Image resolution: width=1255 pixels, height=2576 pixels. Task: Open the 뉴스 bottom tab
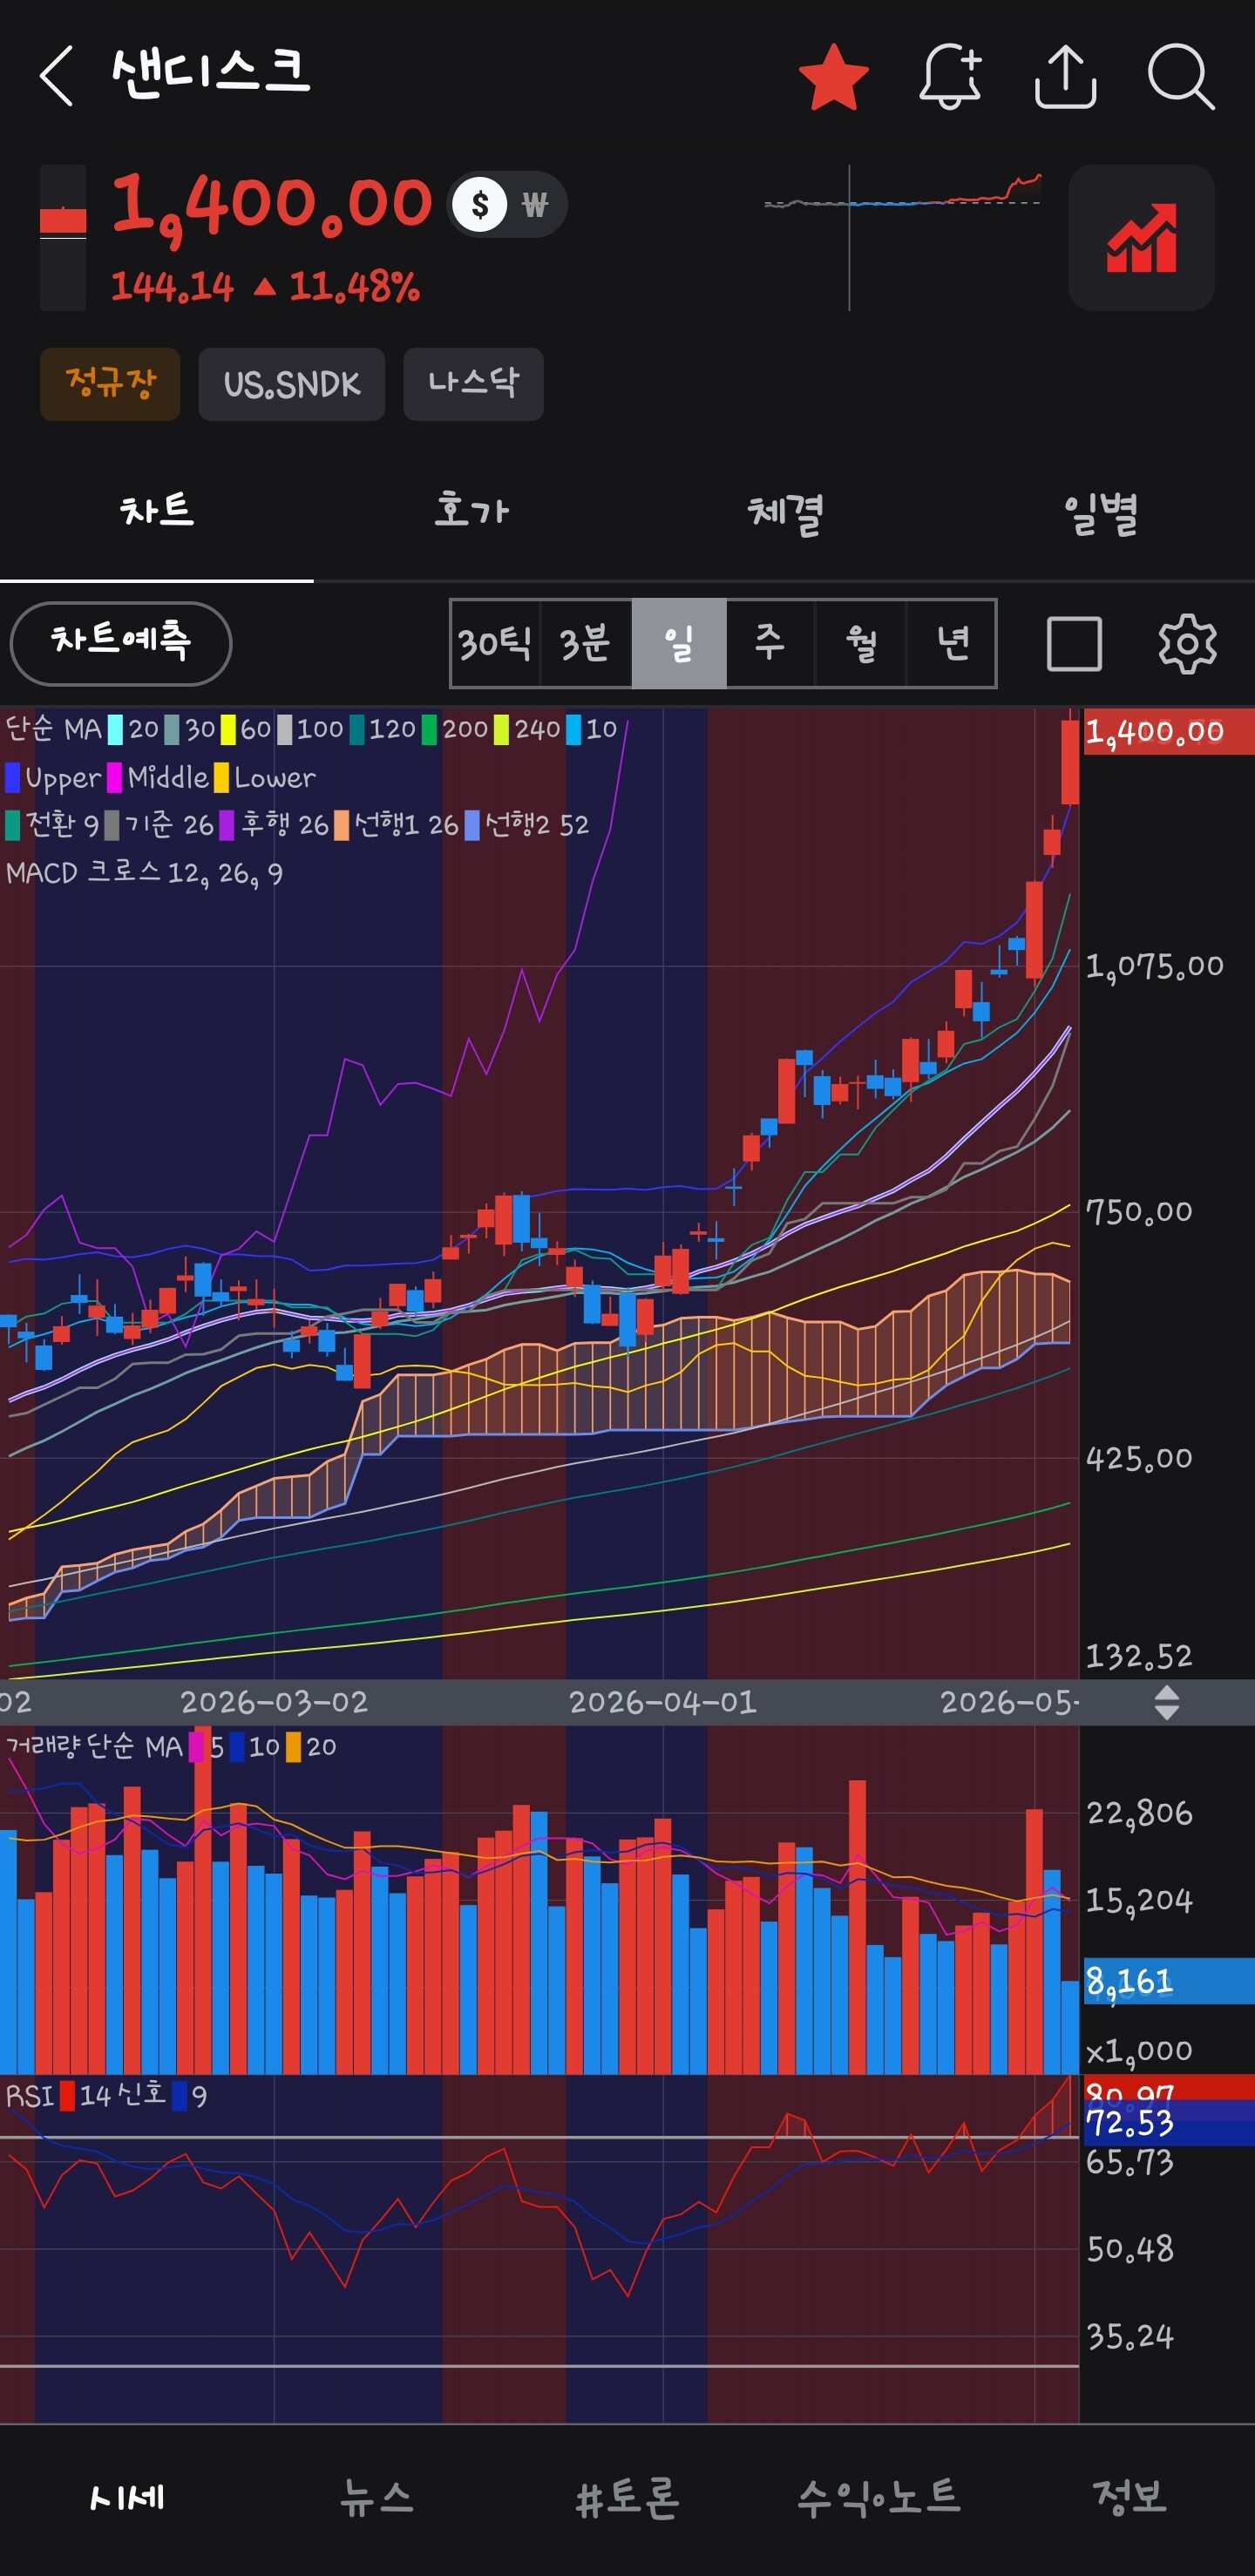pyautogui.click(x=376, y=2497)
